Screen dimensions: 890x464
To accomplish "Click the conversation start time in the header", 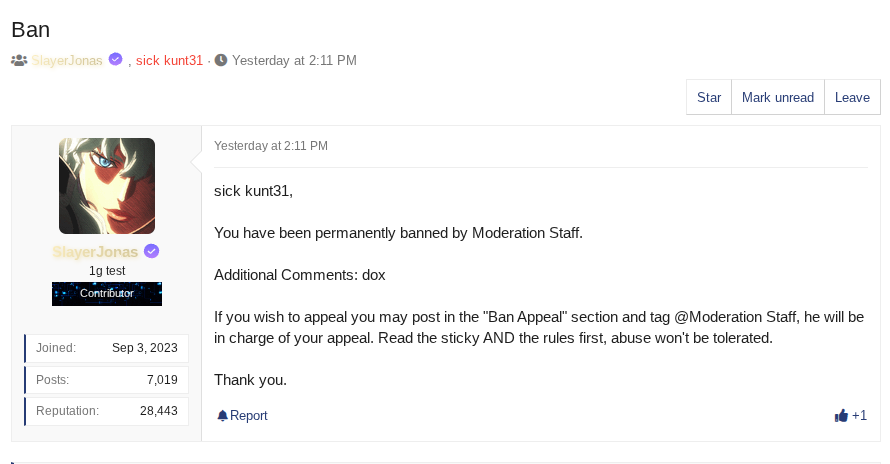I will [294, 60].
